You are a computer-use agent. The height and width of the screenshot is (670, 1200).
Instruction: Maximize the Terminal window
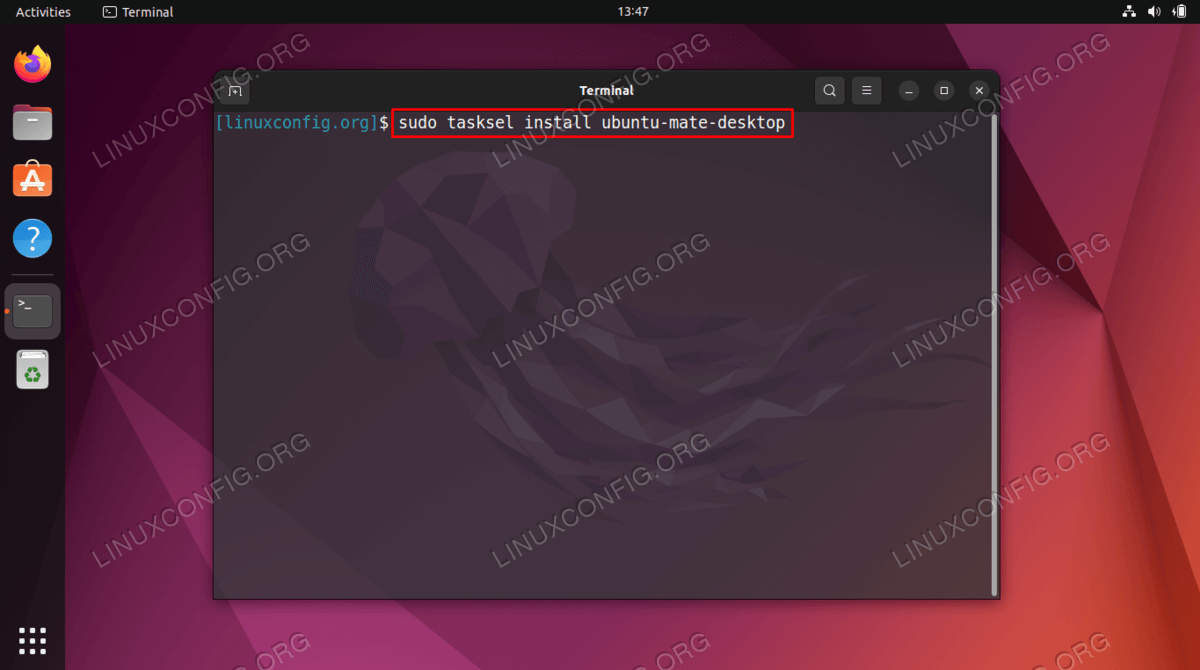pyautogui.click(x=943, y=91)
